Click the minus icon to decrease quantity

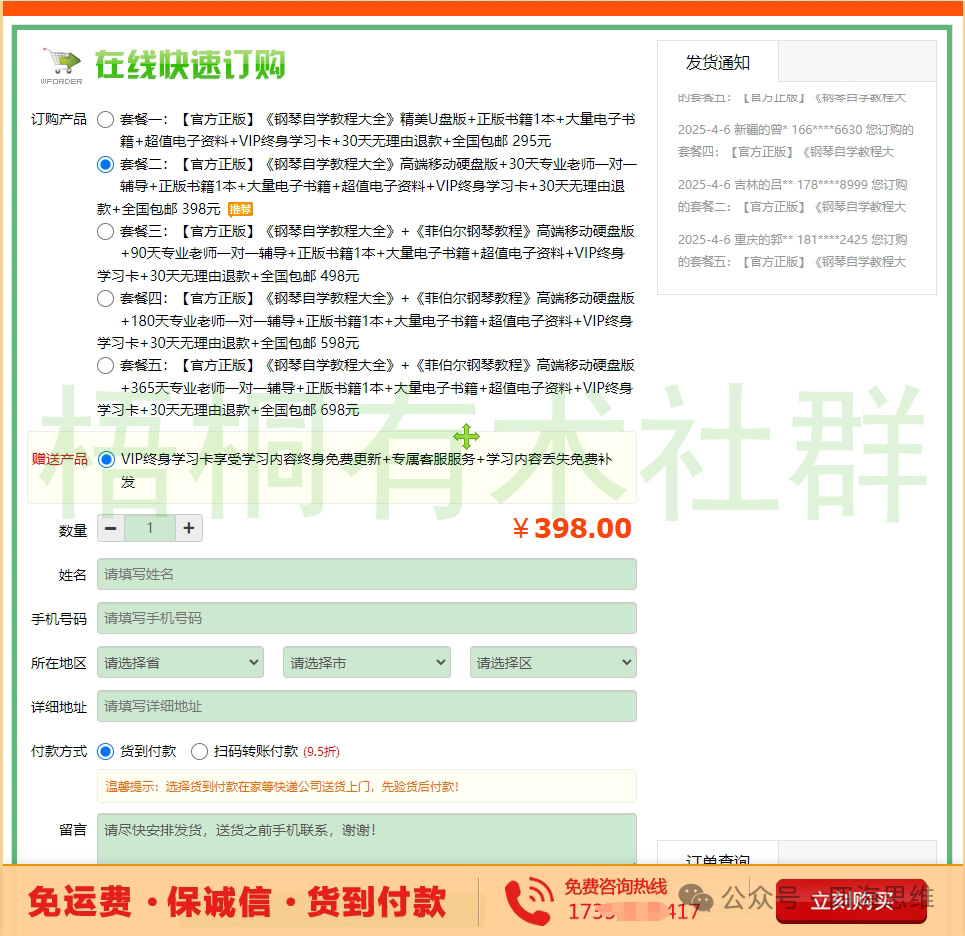coord(110,528)
